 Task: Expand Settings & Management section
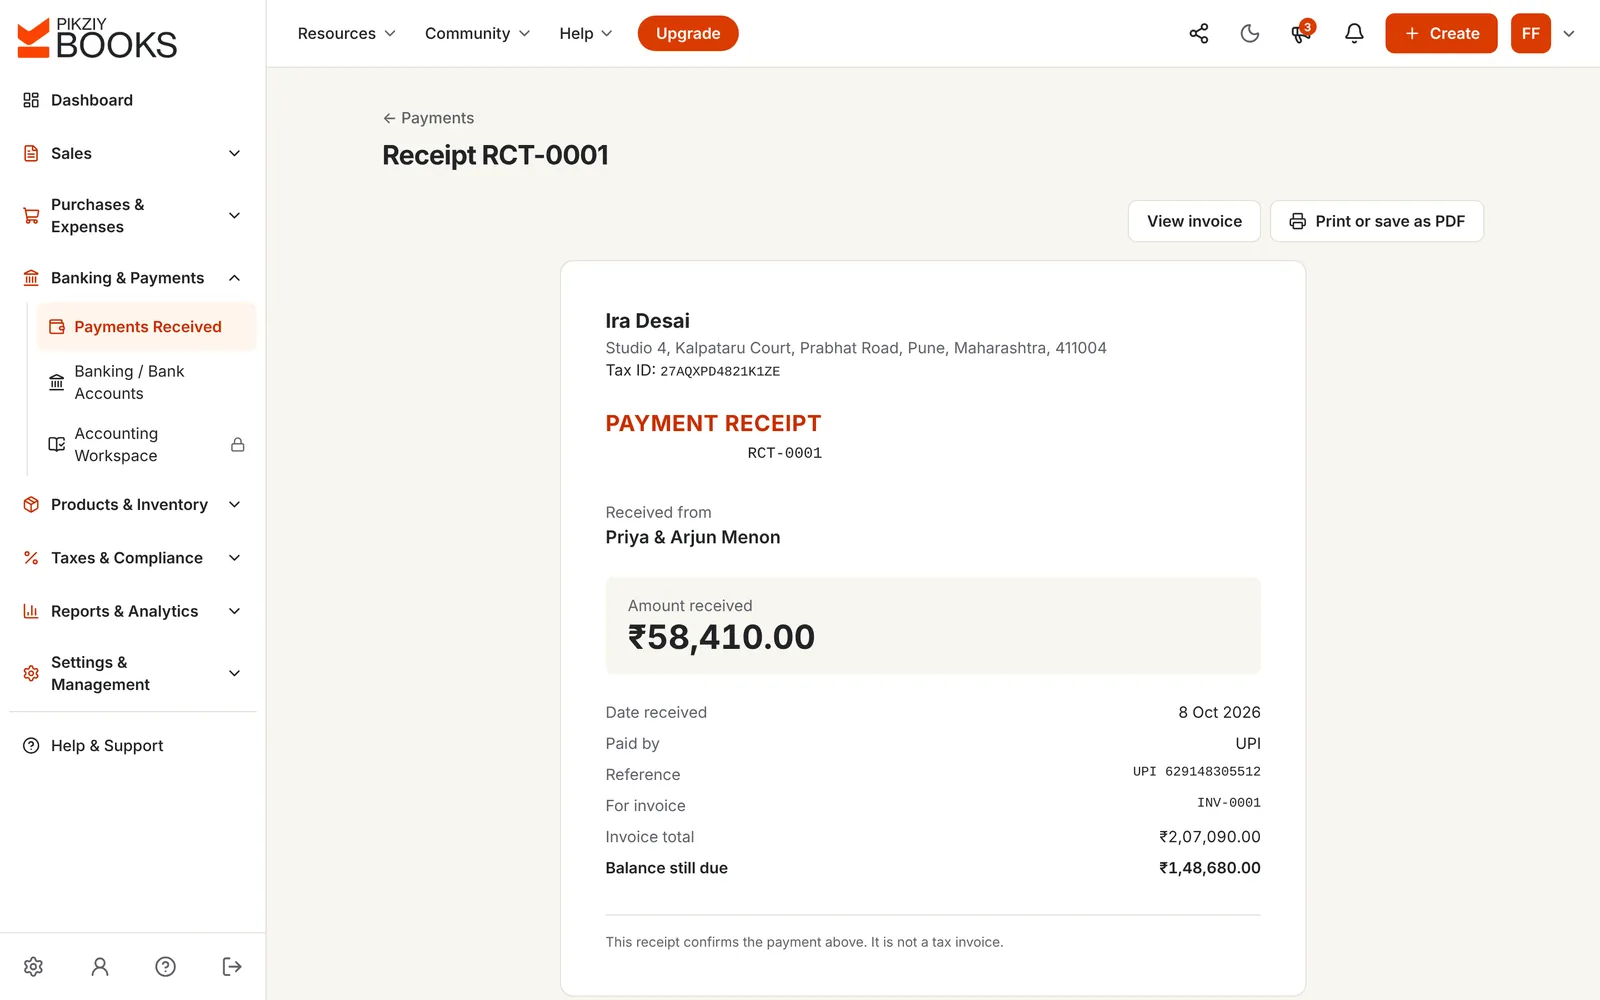point(133,673)
